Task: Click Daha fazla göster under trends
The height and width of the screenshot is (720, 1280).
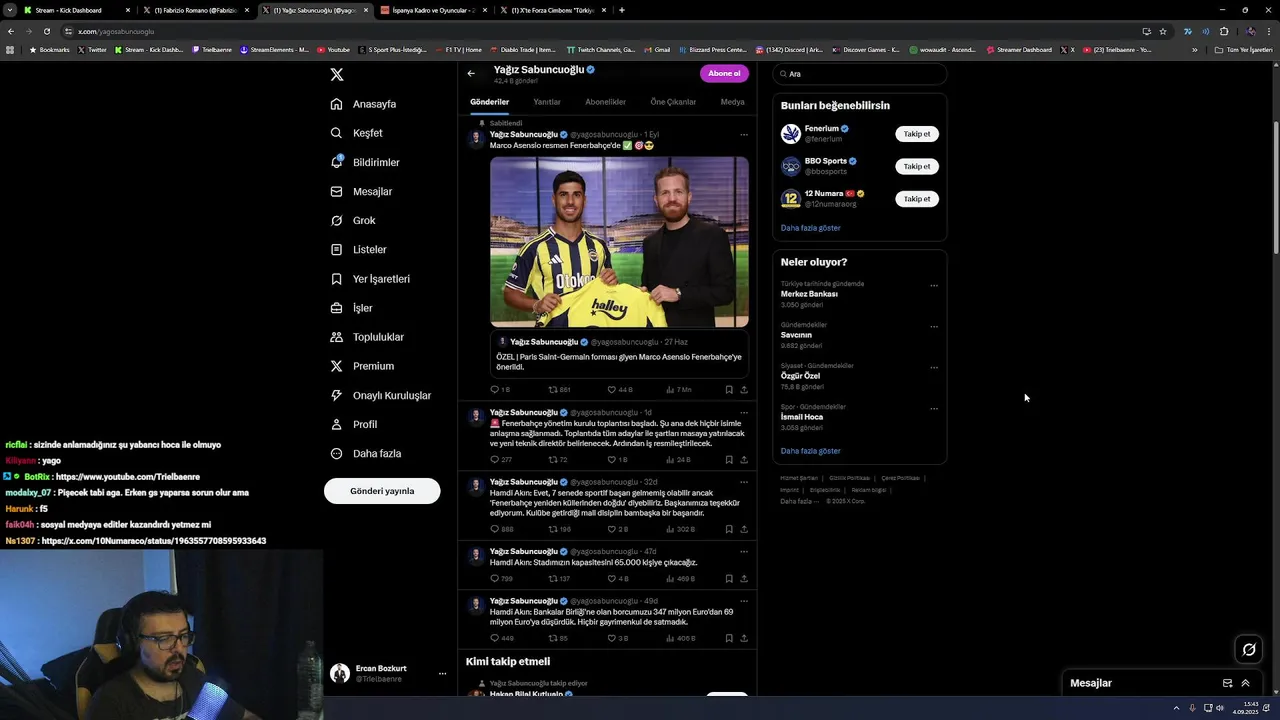Action: coord(810,451)
